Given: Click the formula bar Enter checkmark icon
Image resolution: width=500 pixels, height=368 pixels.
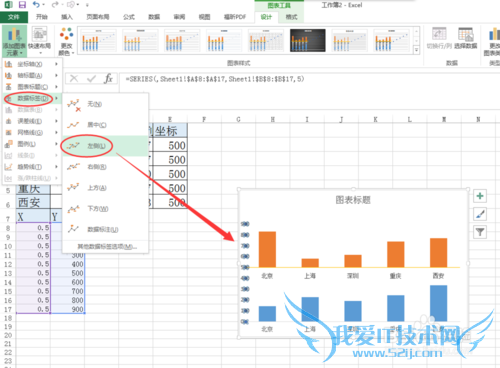Looking at the screenshot, I should coord(91,79).
